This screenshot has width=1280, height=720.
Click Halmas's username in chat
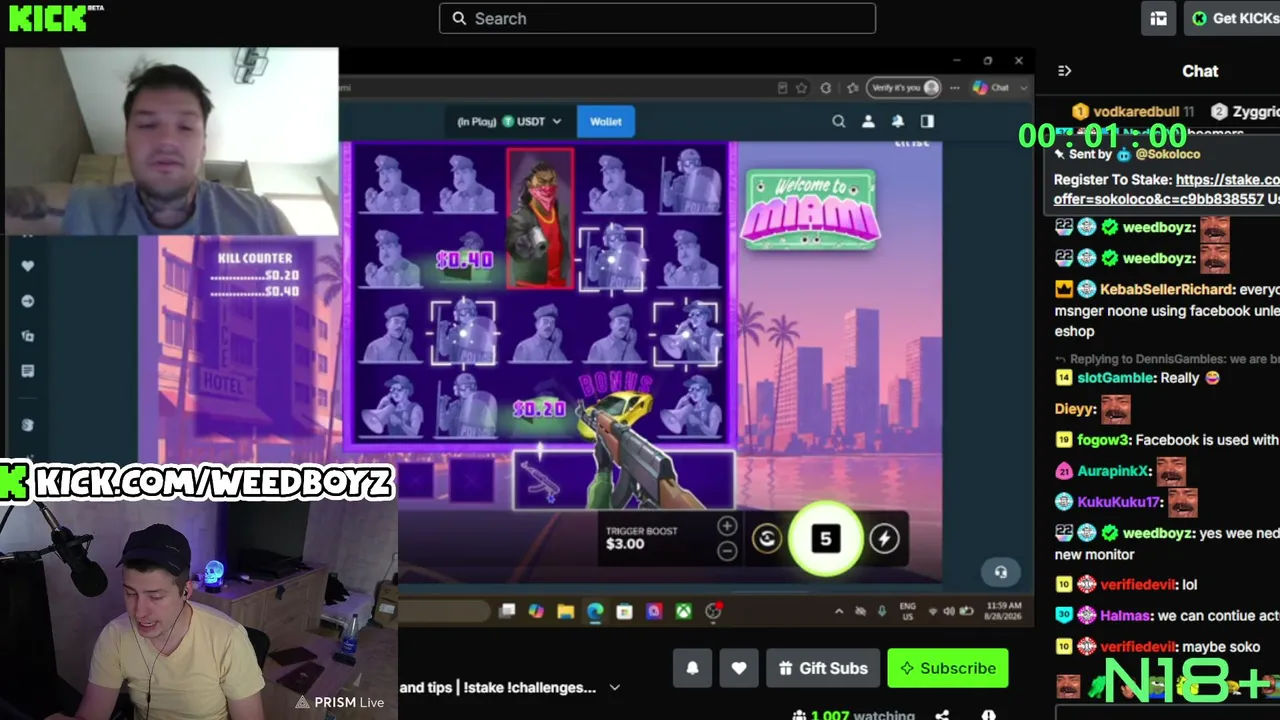pyautogui.click(x=1125, y=616)
